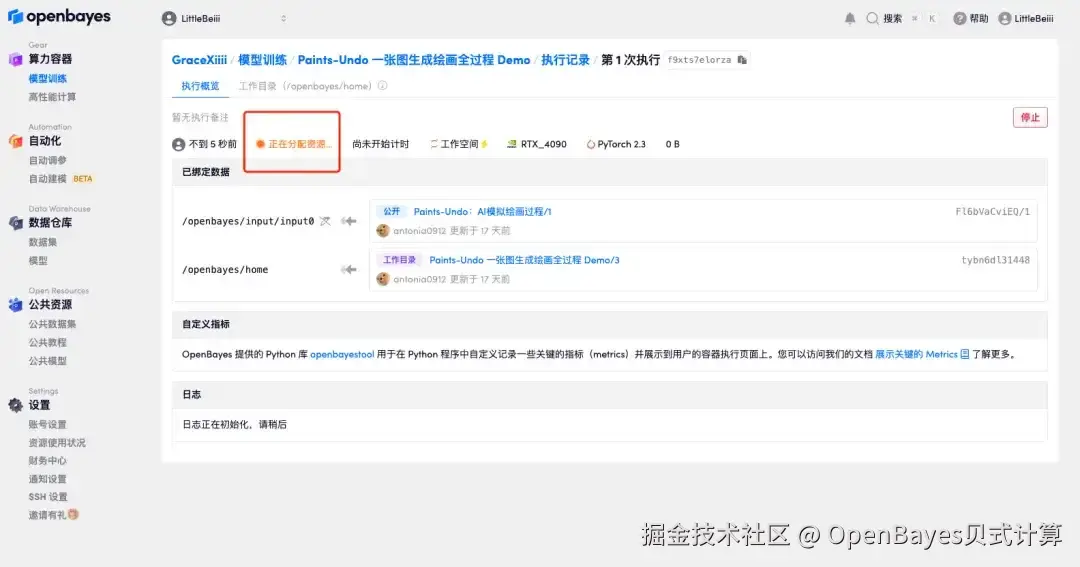Click the 公共资源 sidebar icon
This screenshot has width=1080, height=567.
[15, 305]
